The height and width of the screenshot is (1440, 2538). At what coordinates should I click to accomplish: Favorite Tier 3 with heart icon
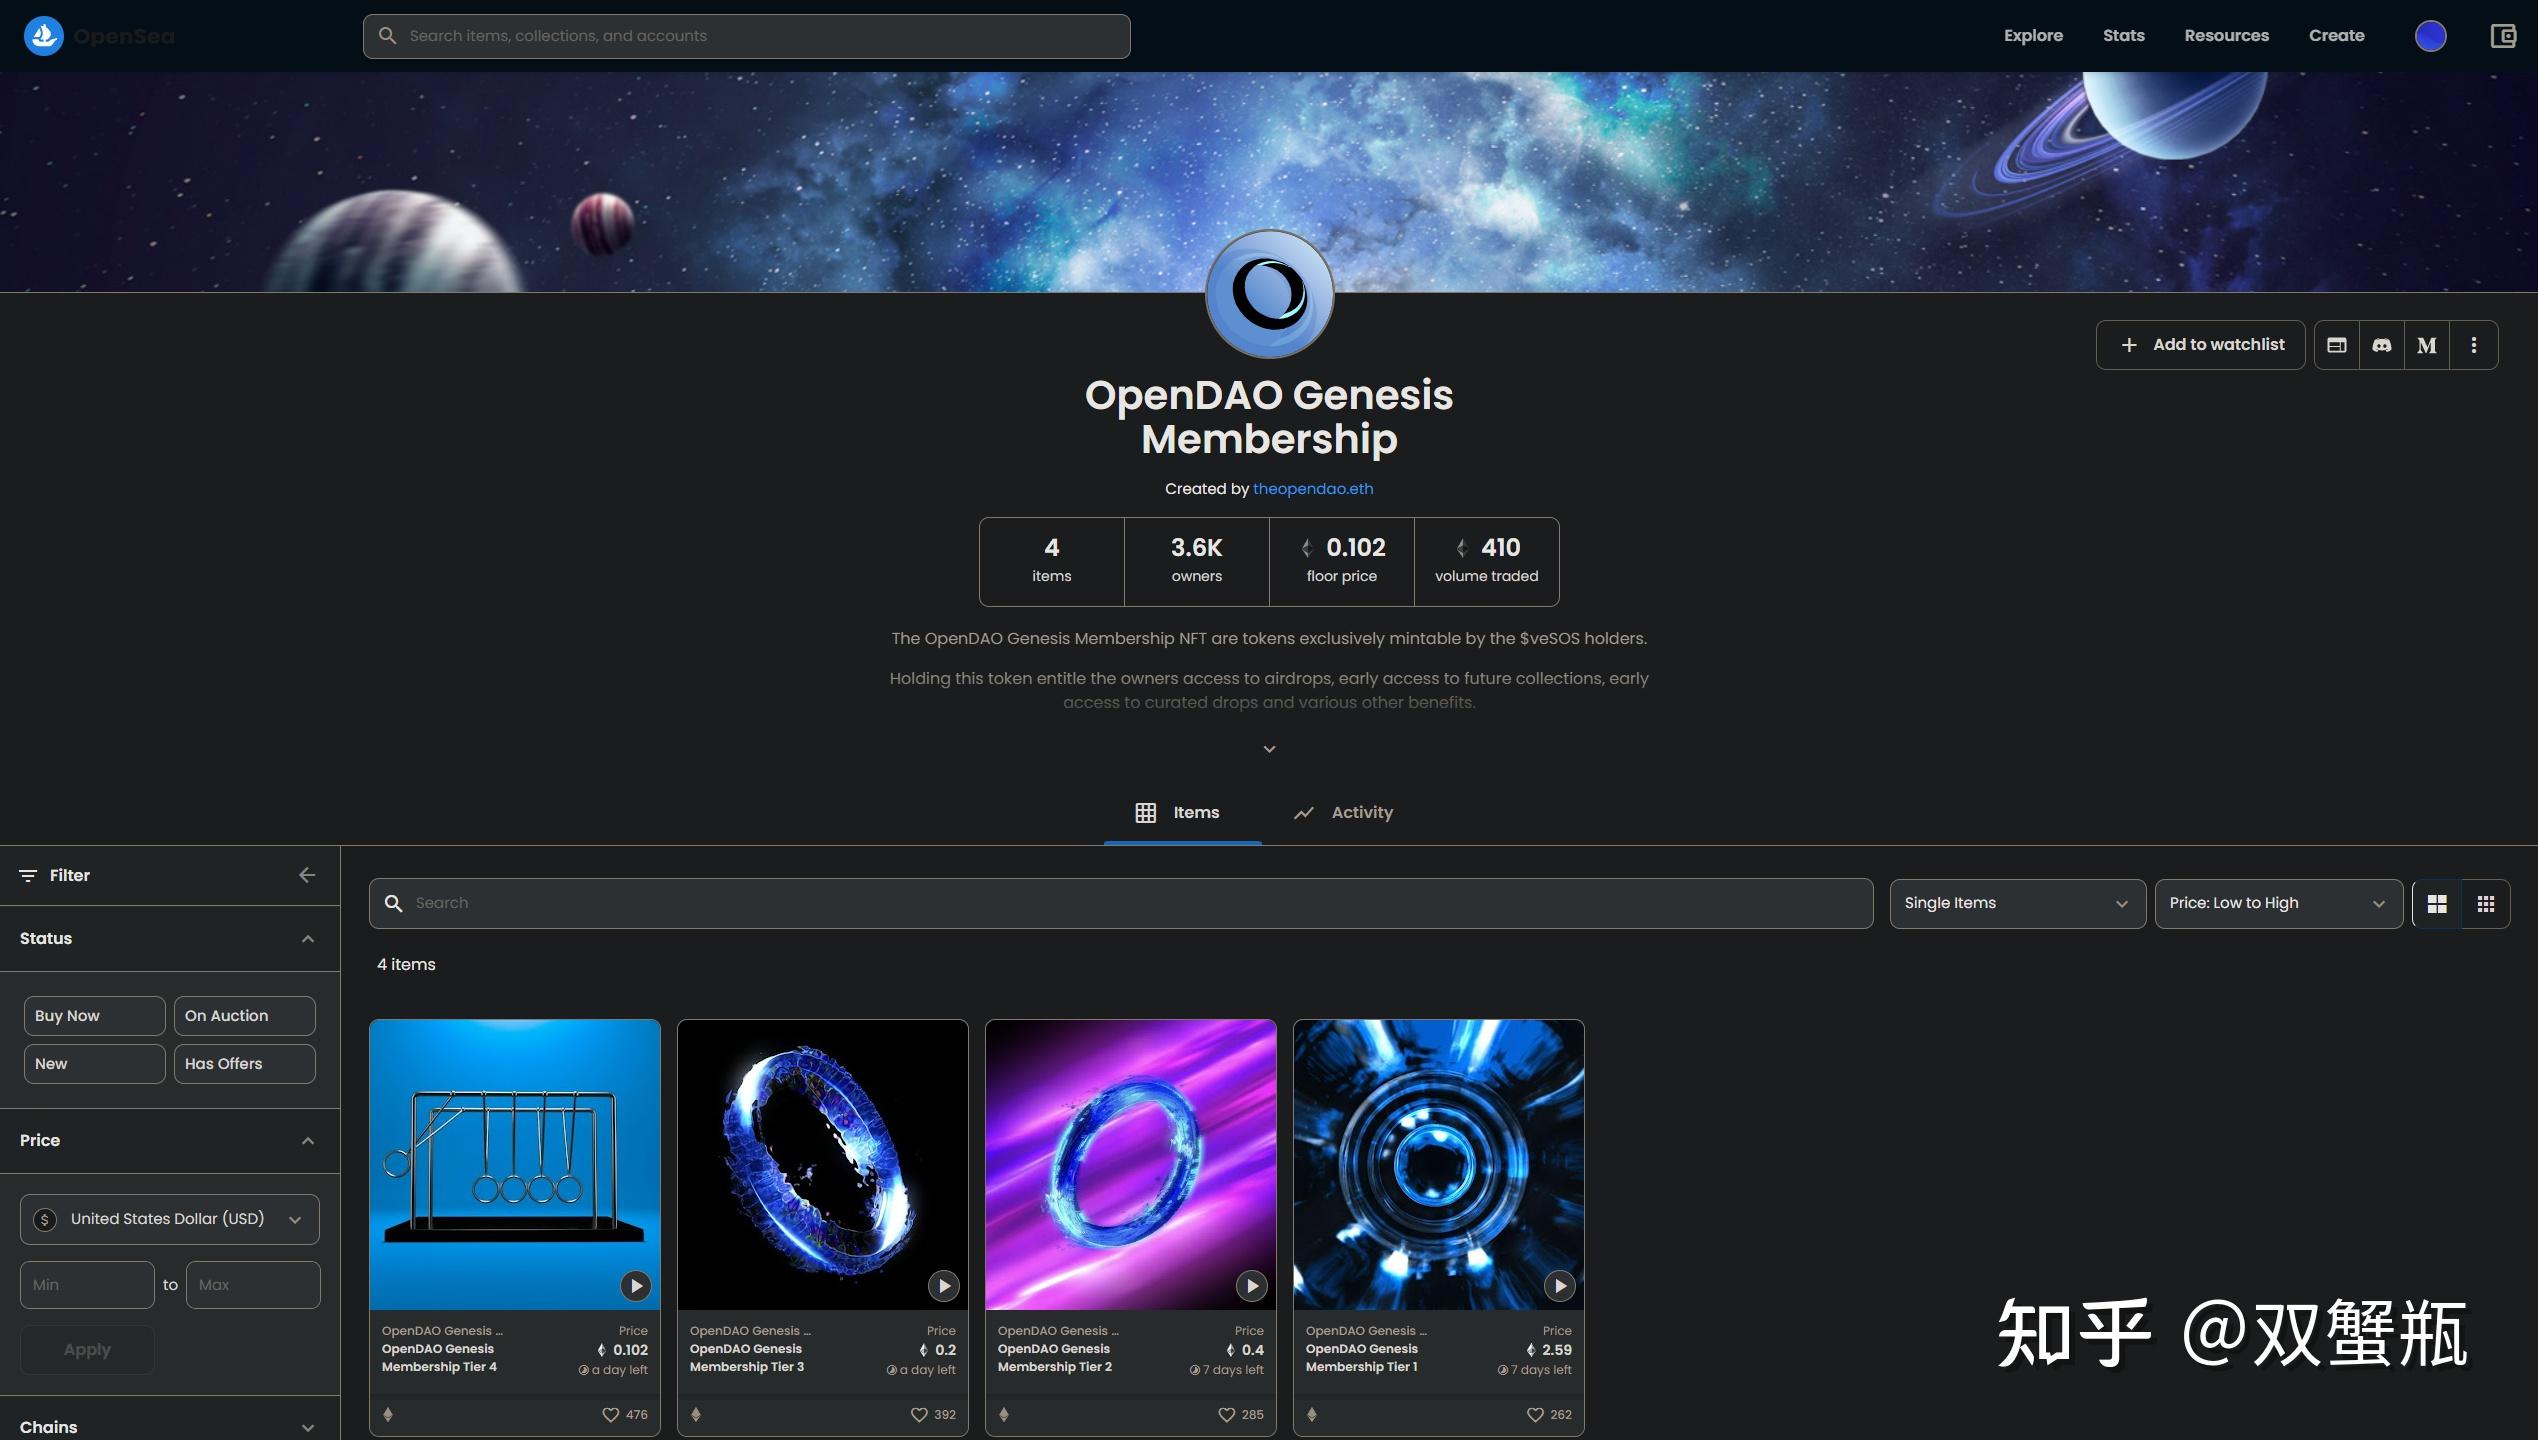pyautogui.click(x=919, y=1415)
